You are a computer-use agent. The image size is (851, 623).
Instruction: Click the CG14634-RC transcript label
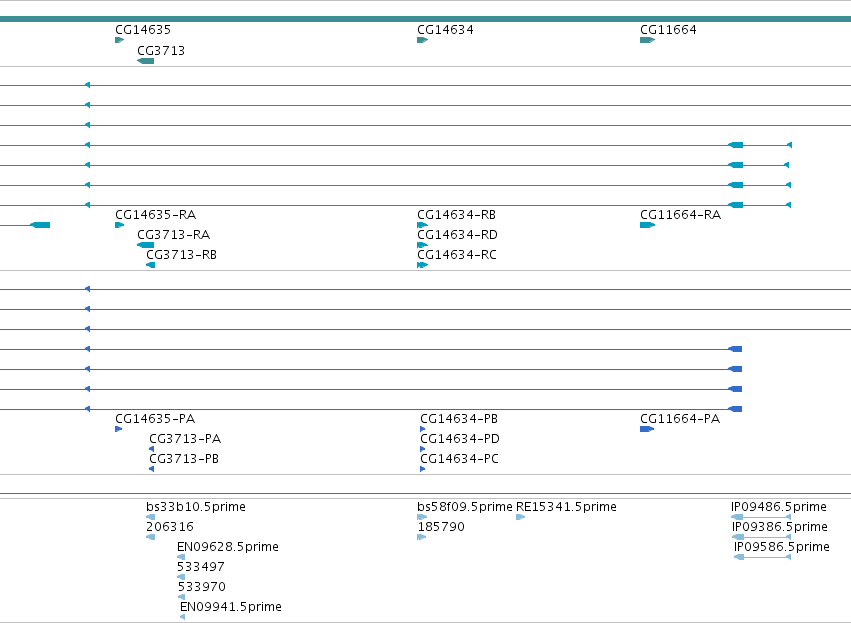point(456,255)
